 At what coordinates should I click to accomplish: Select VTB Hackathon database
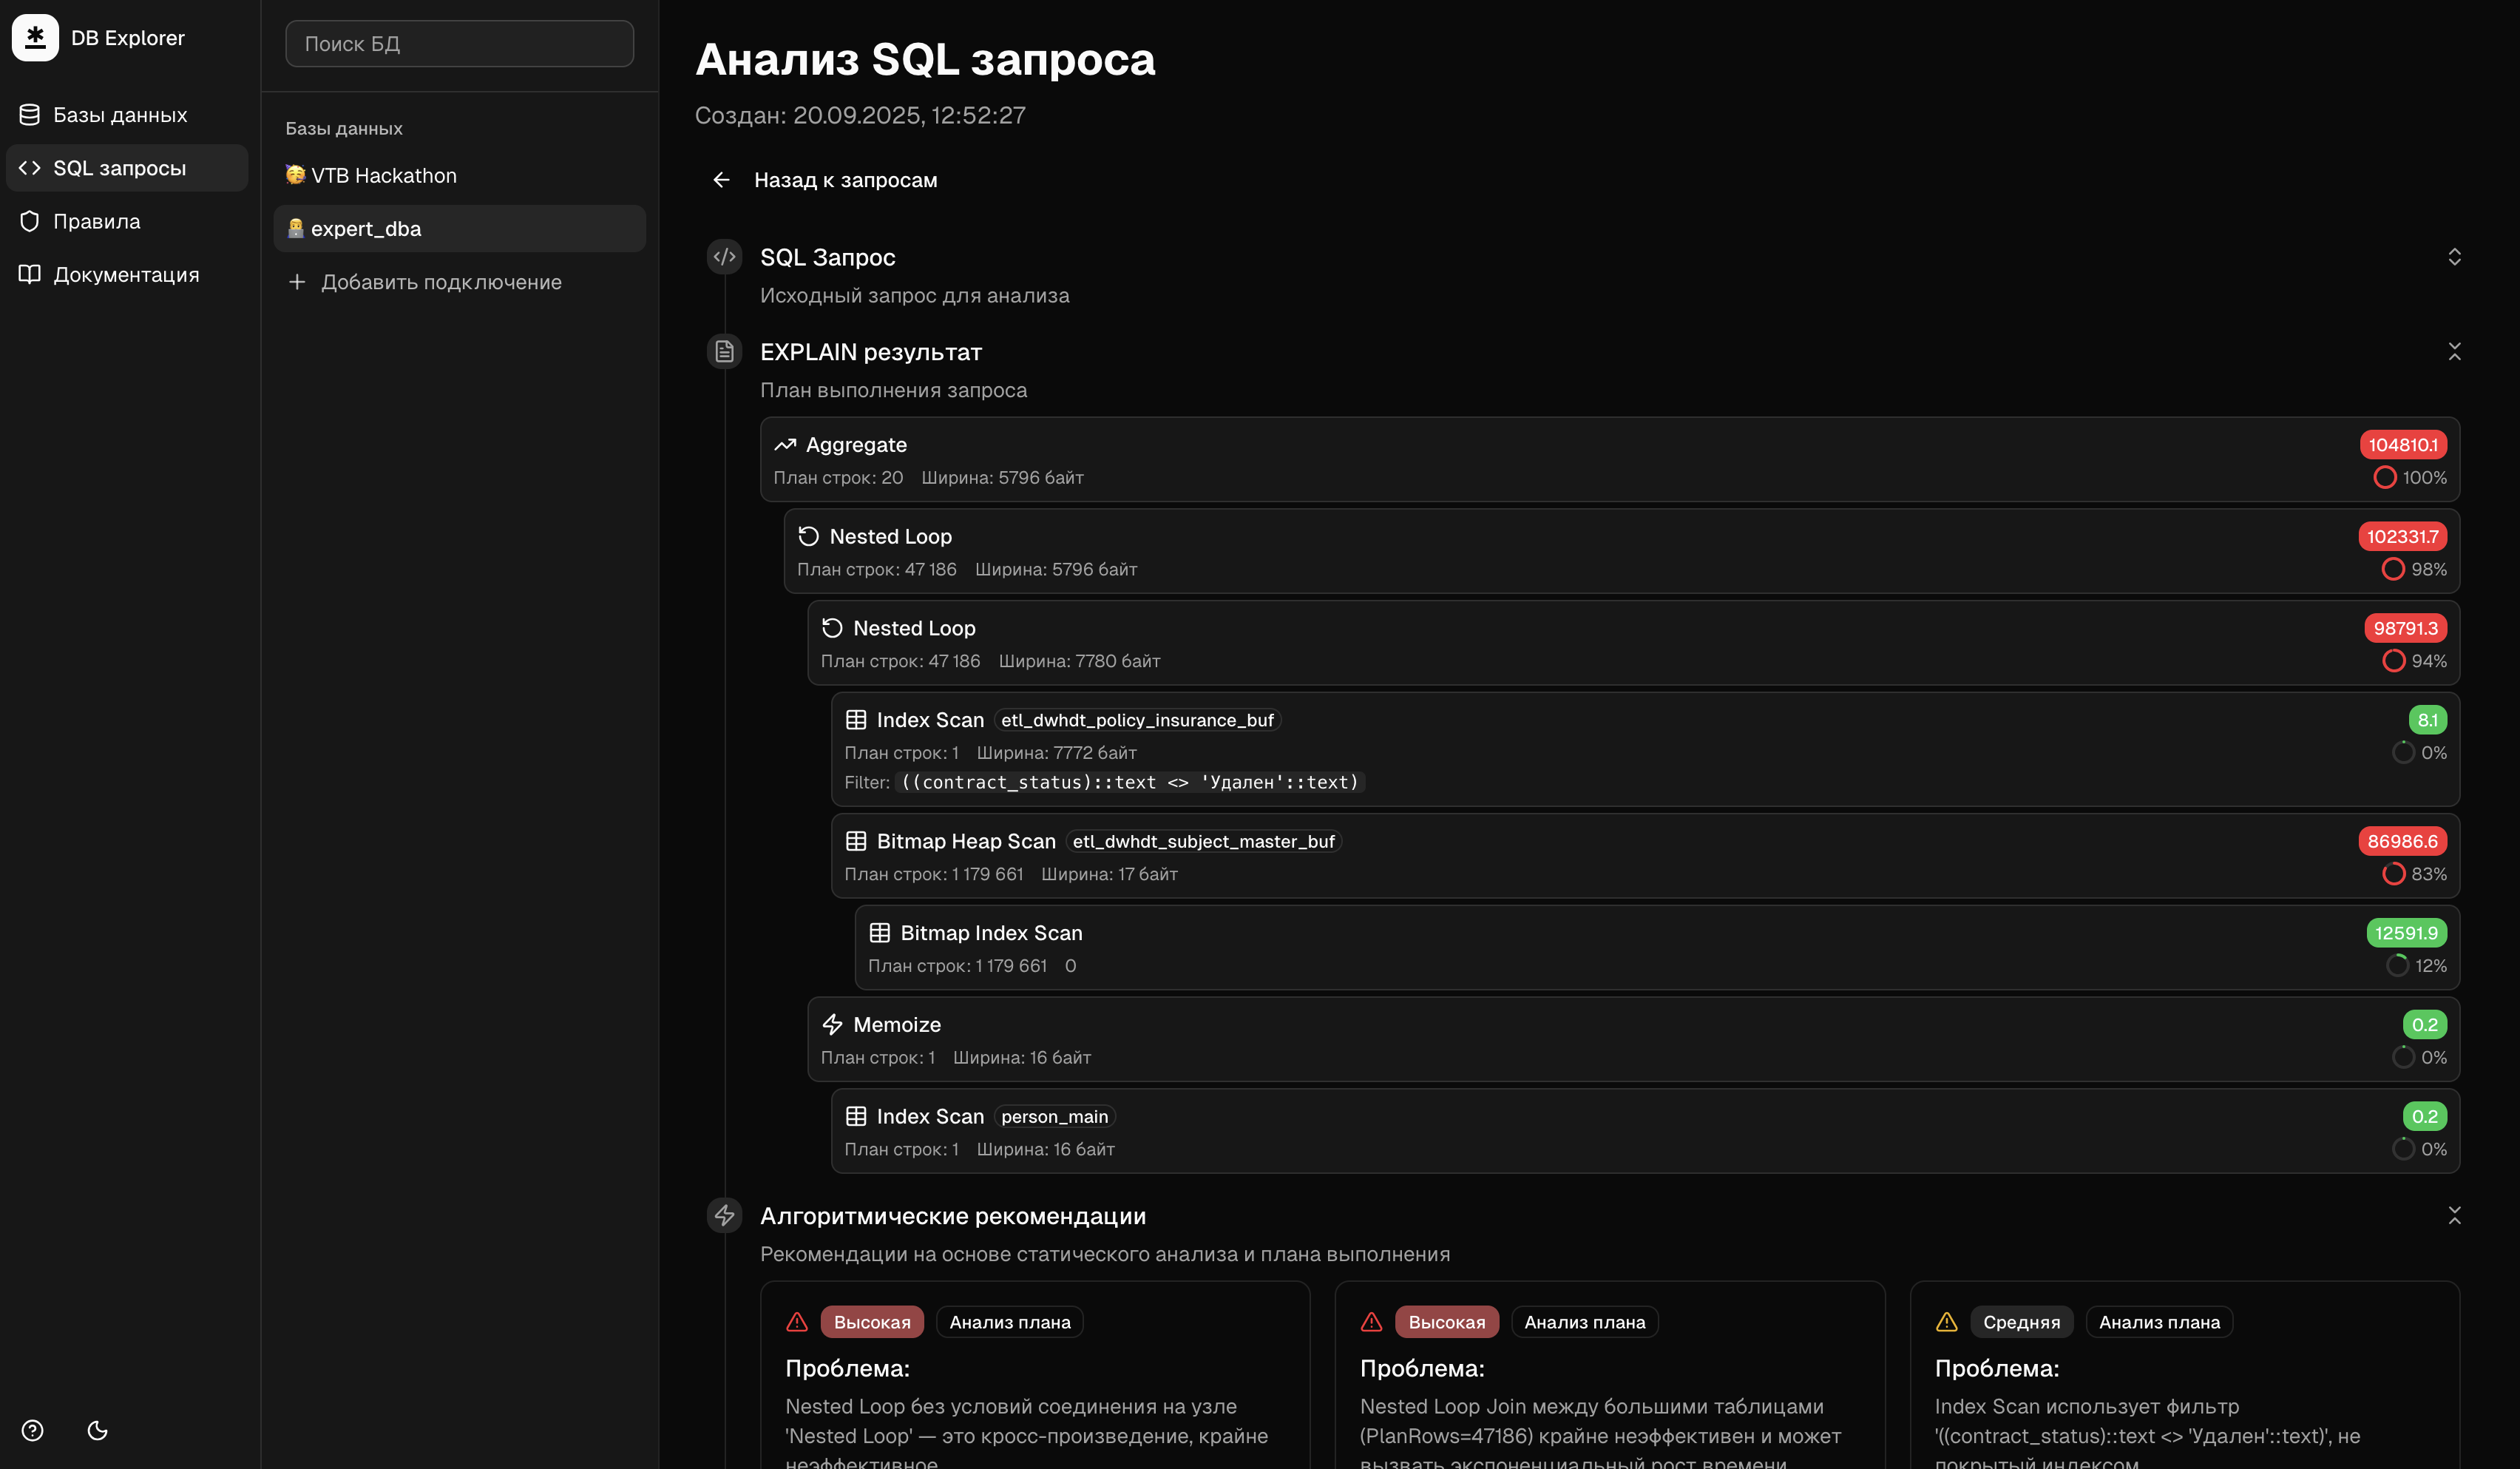tap(384, 175)
